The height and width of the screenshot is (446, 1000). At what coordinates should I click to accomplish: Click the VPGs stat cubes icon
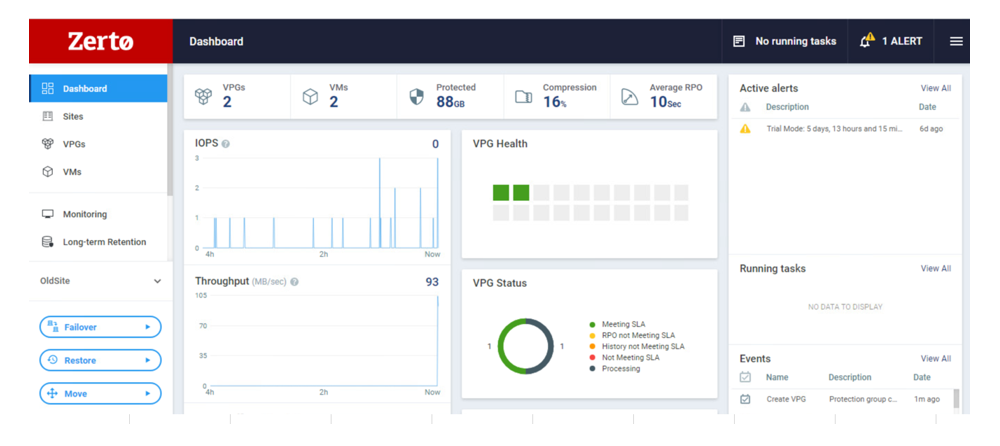click(x=203, y=97)
